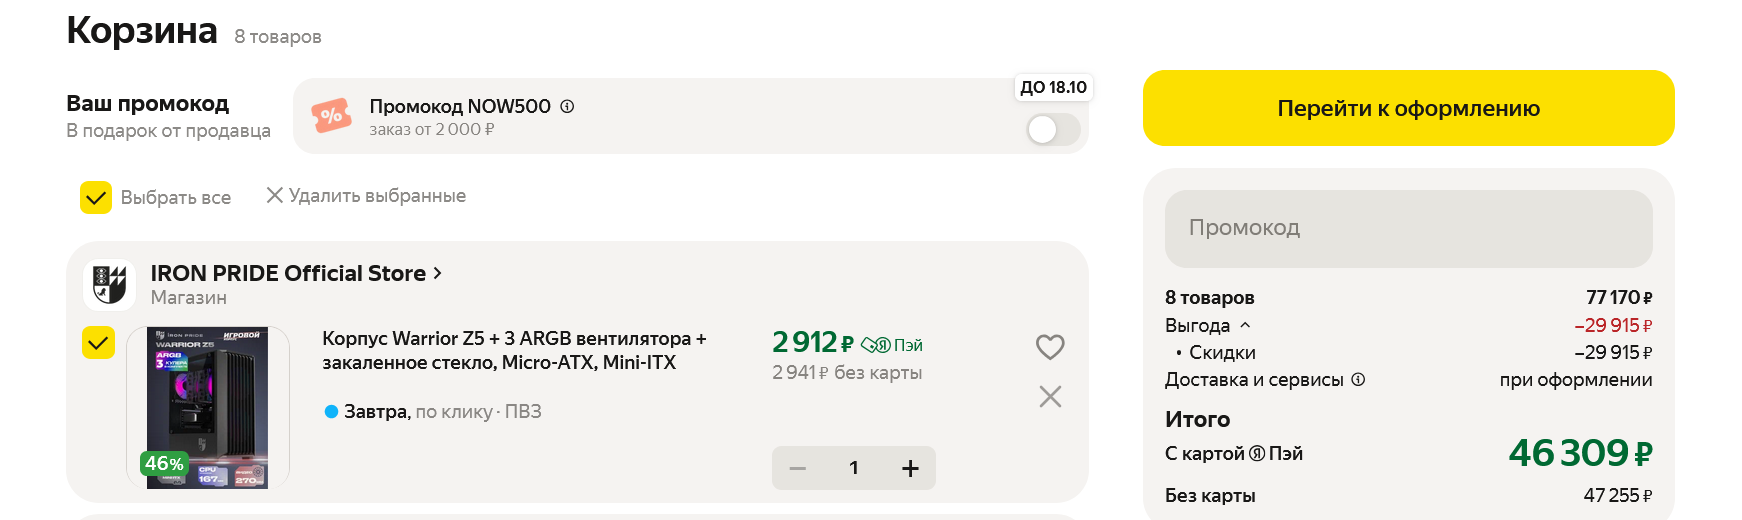Uncheck the 'Выбрать все' checkbox
The image size is (1742, 520).
click(x=96, y=197)
